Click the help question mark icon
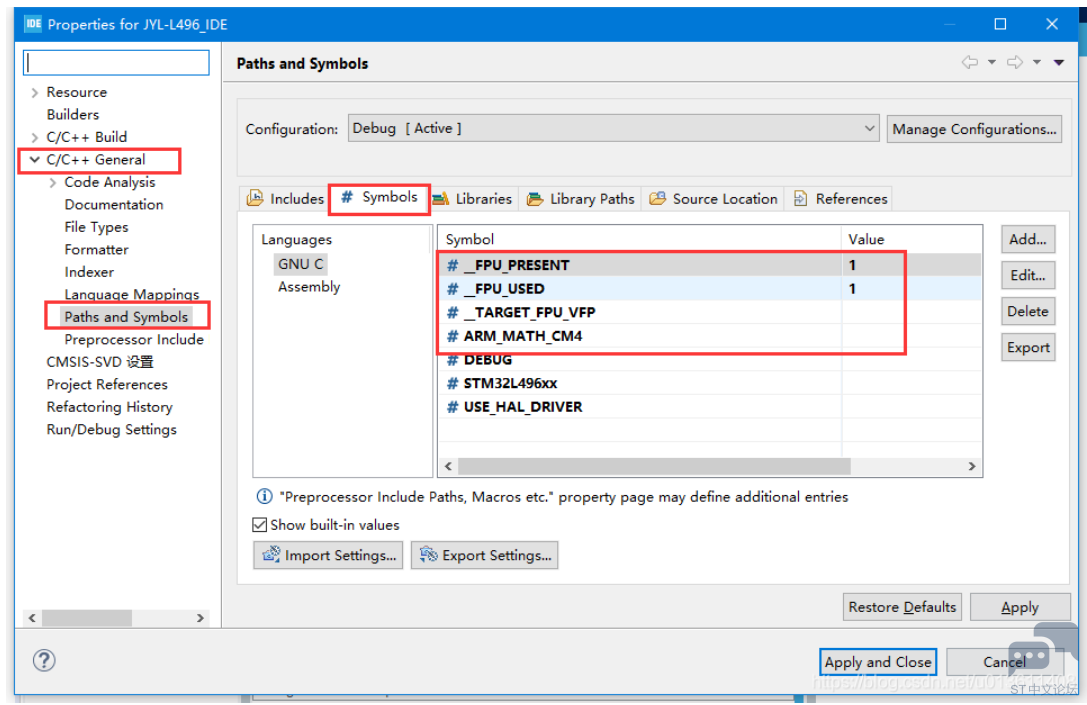Screen dimensions: 1087x705 pos(44,660)
